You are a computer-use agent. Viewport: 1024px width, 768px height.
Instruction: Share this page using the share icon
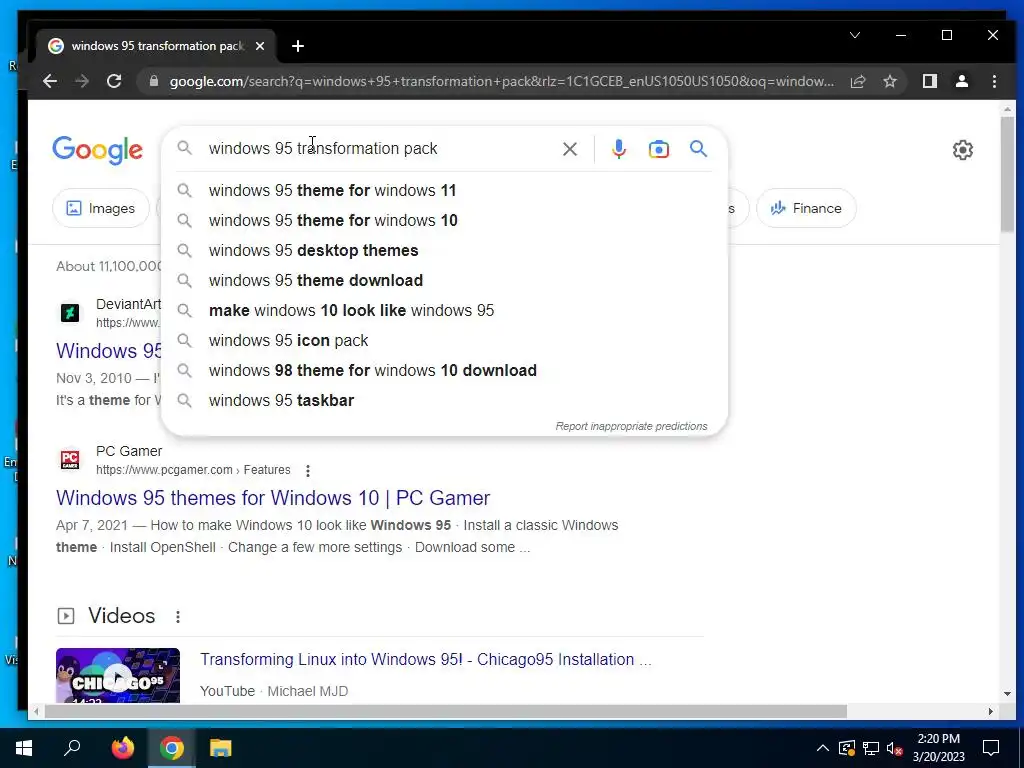pyautogui.click(x=857, y=81)
